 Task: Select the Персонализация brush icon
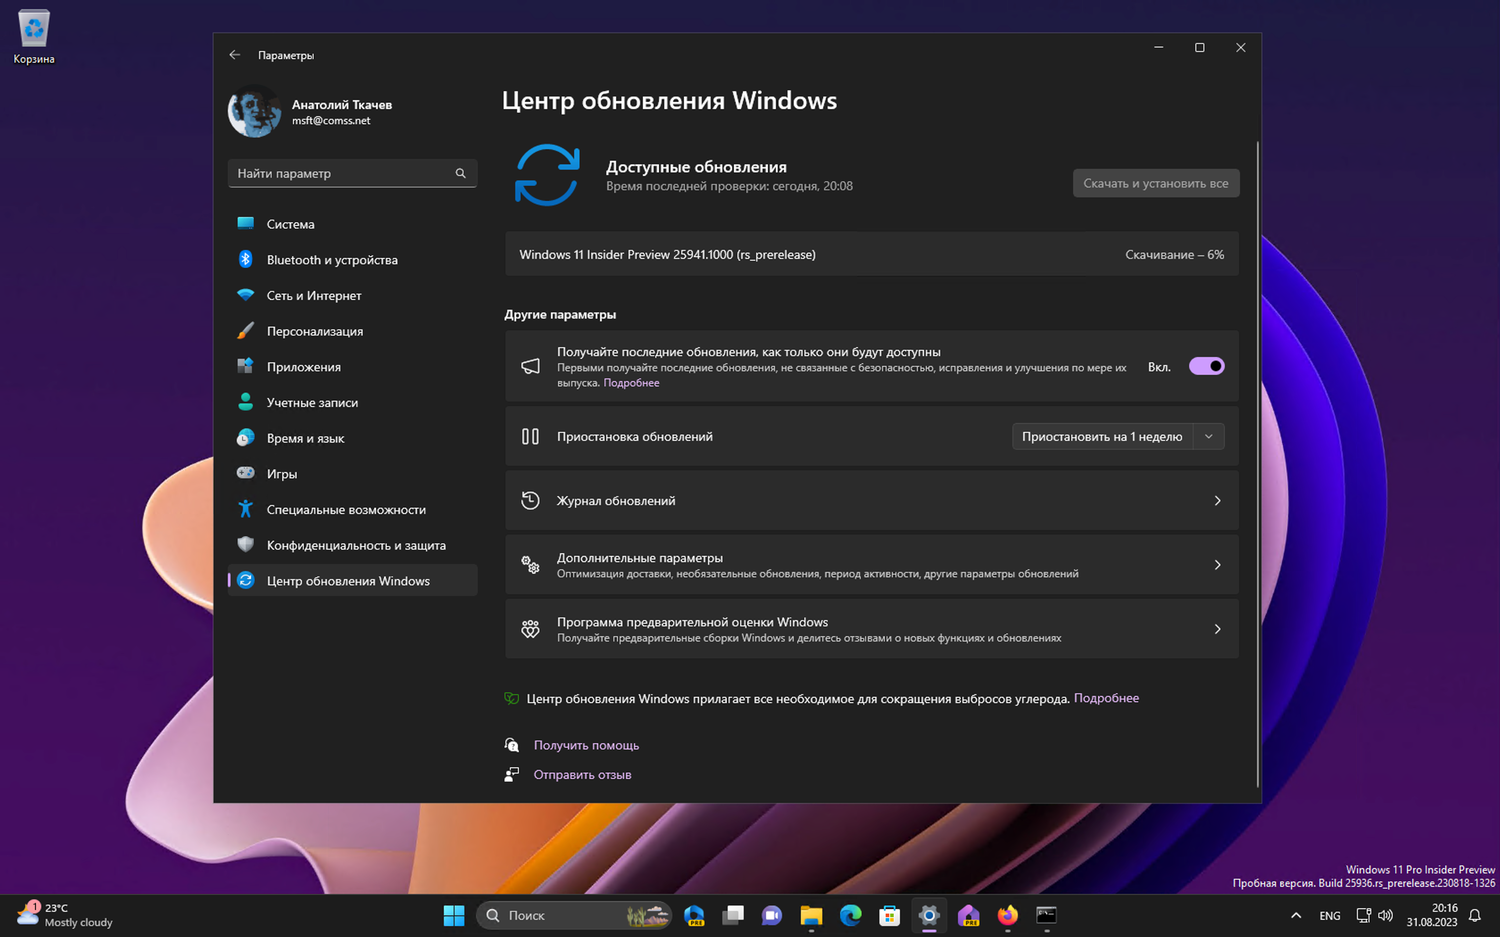[x=246, y=331]
